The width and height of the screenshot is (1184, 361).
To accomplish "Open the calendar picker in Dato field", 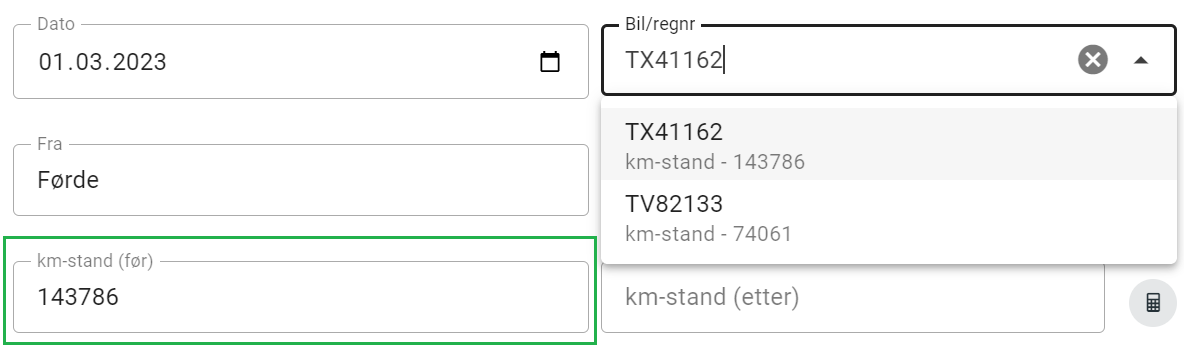I will pyautogui.click(x=550, y=61).
